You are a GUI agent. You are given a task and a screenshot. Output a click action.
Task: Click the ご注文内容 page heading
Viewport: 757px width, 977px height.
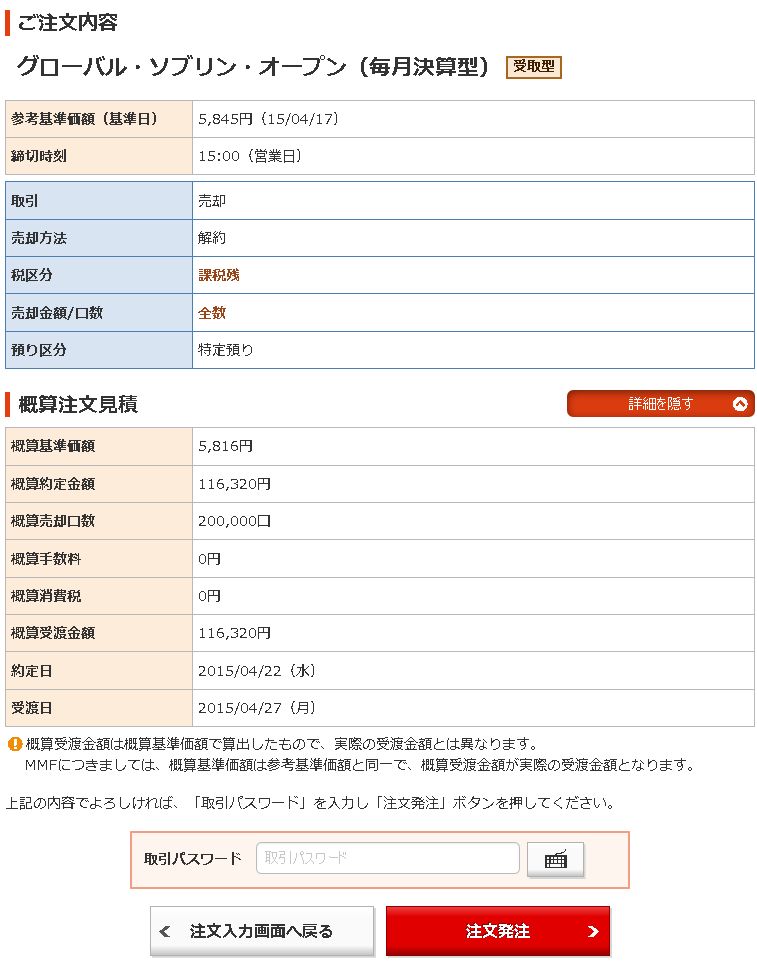67,23
